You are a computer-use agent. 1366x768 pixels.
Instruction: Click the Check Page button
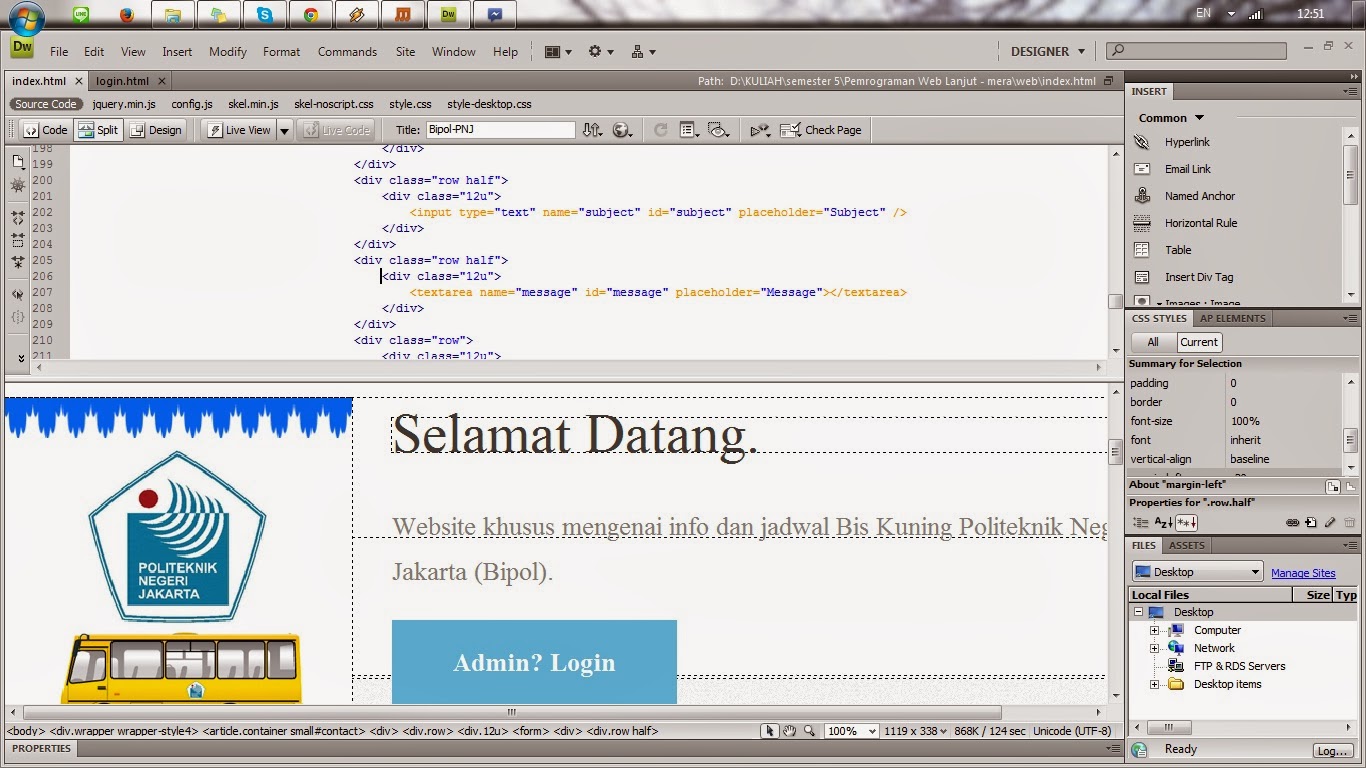822,130
